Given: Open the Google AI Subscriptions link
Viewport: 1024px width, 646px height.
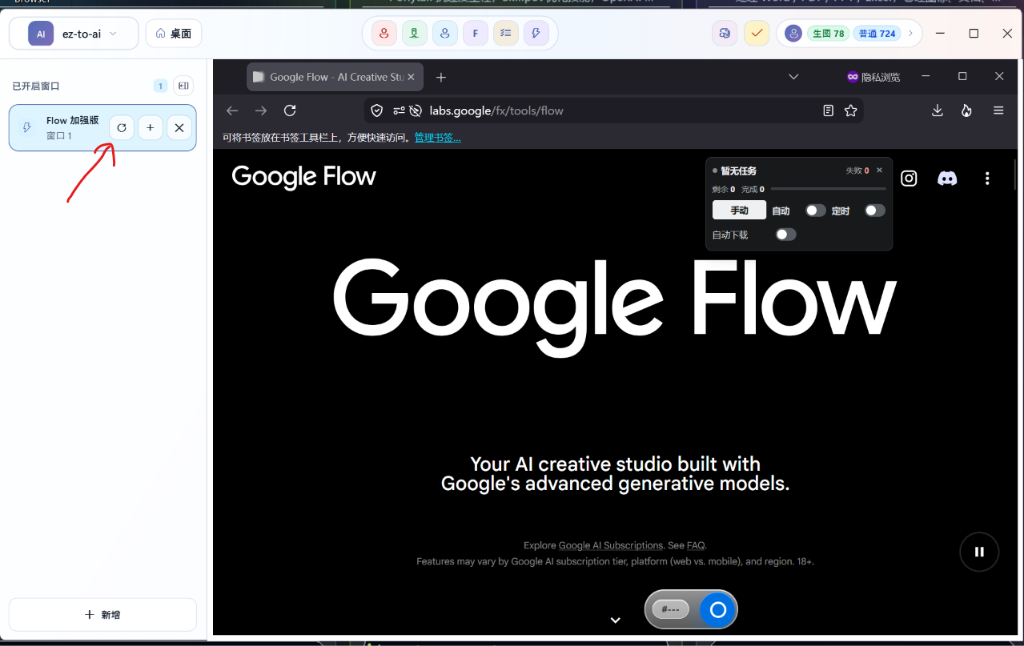Looking at the screenshot, I should [x=611, y=545].
